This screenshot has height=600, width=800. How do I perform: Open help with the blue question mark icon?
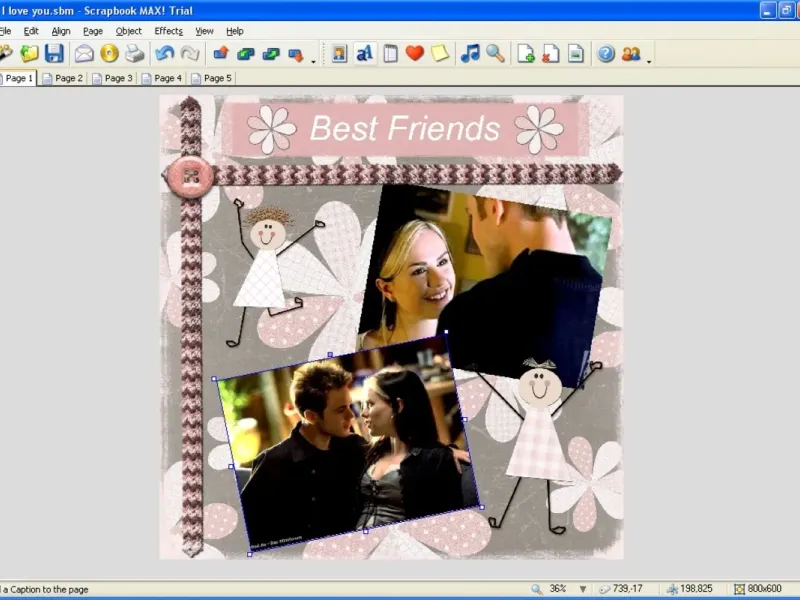click(606, 54)
